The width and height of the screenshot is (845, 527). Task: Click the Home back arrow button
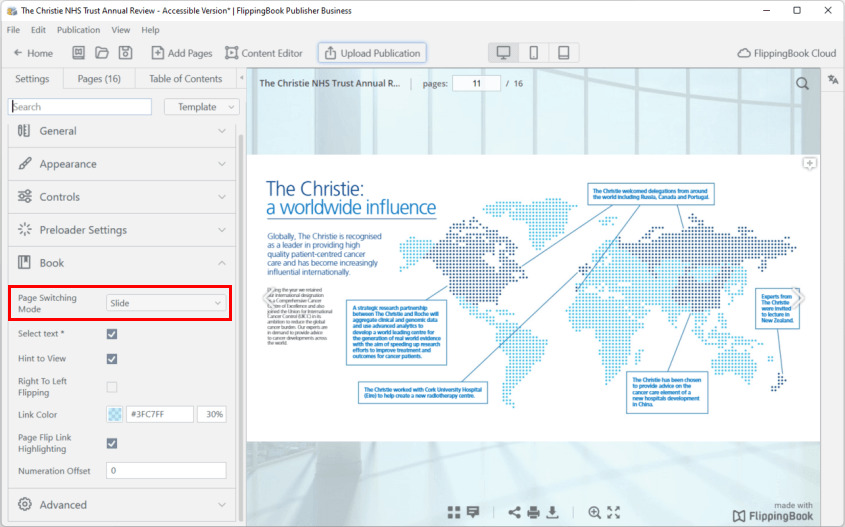(33, 53)
